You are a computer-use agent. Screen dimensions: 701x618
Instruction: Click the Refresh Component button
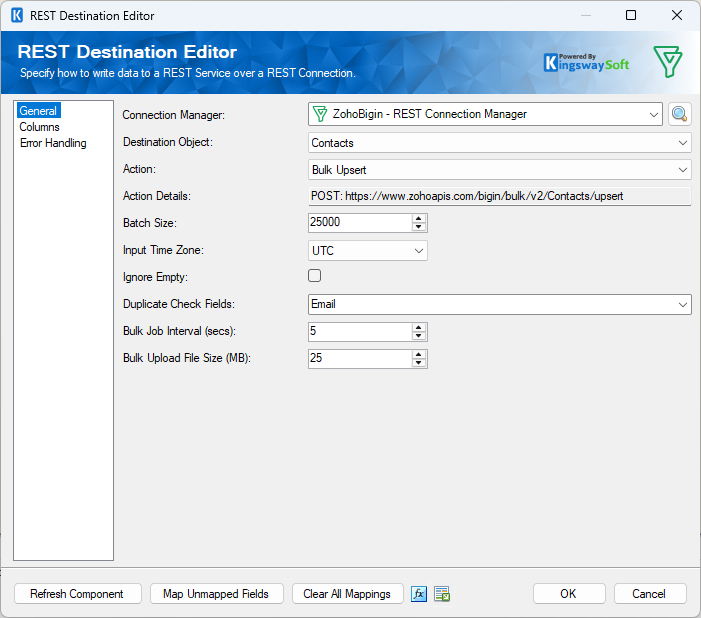pyautogui.click(x=77, y=594)
